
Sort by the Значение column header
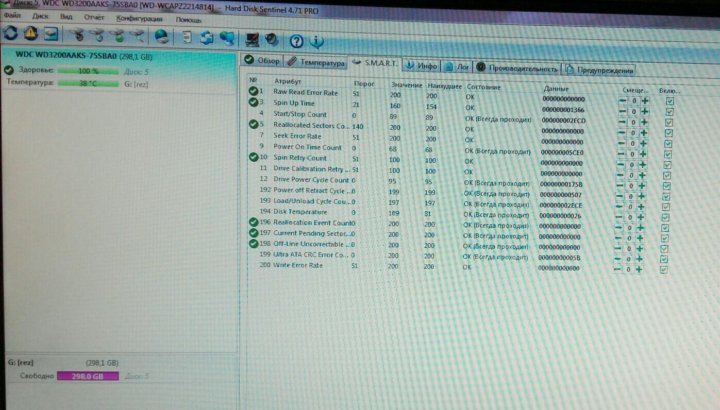pos(407,85)
